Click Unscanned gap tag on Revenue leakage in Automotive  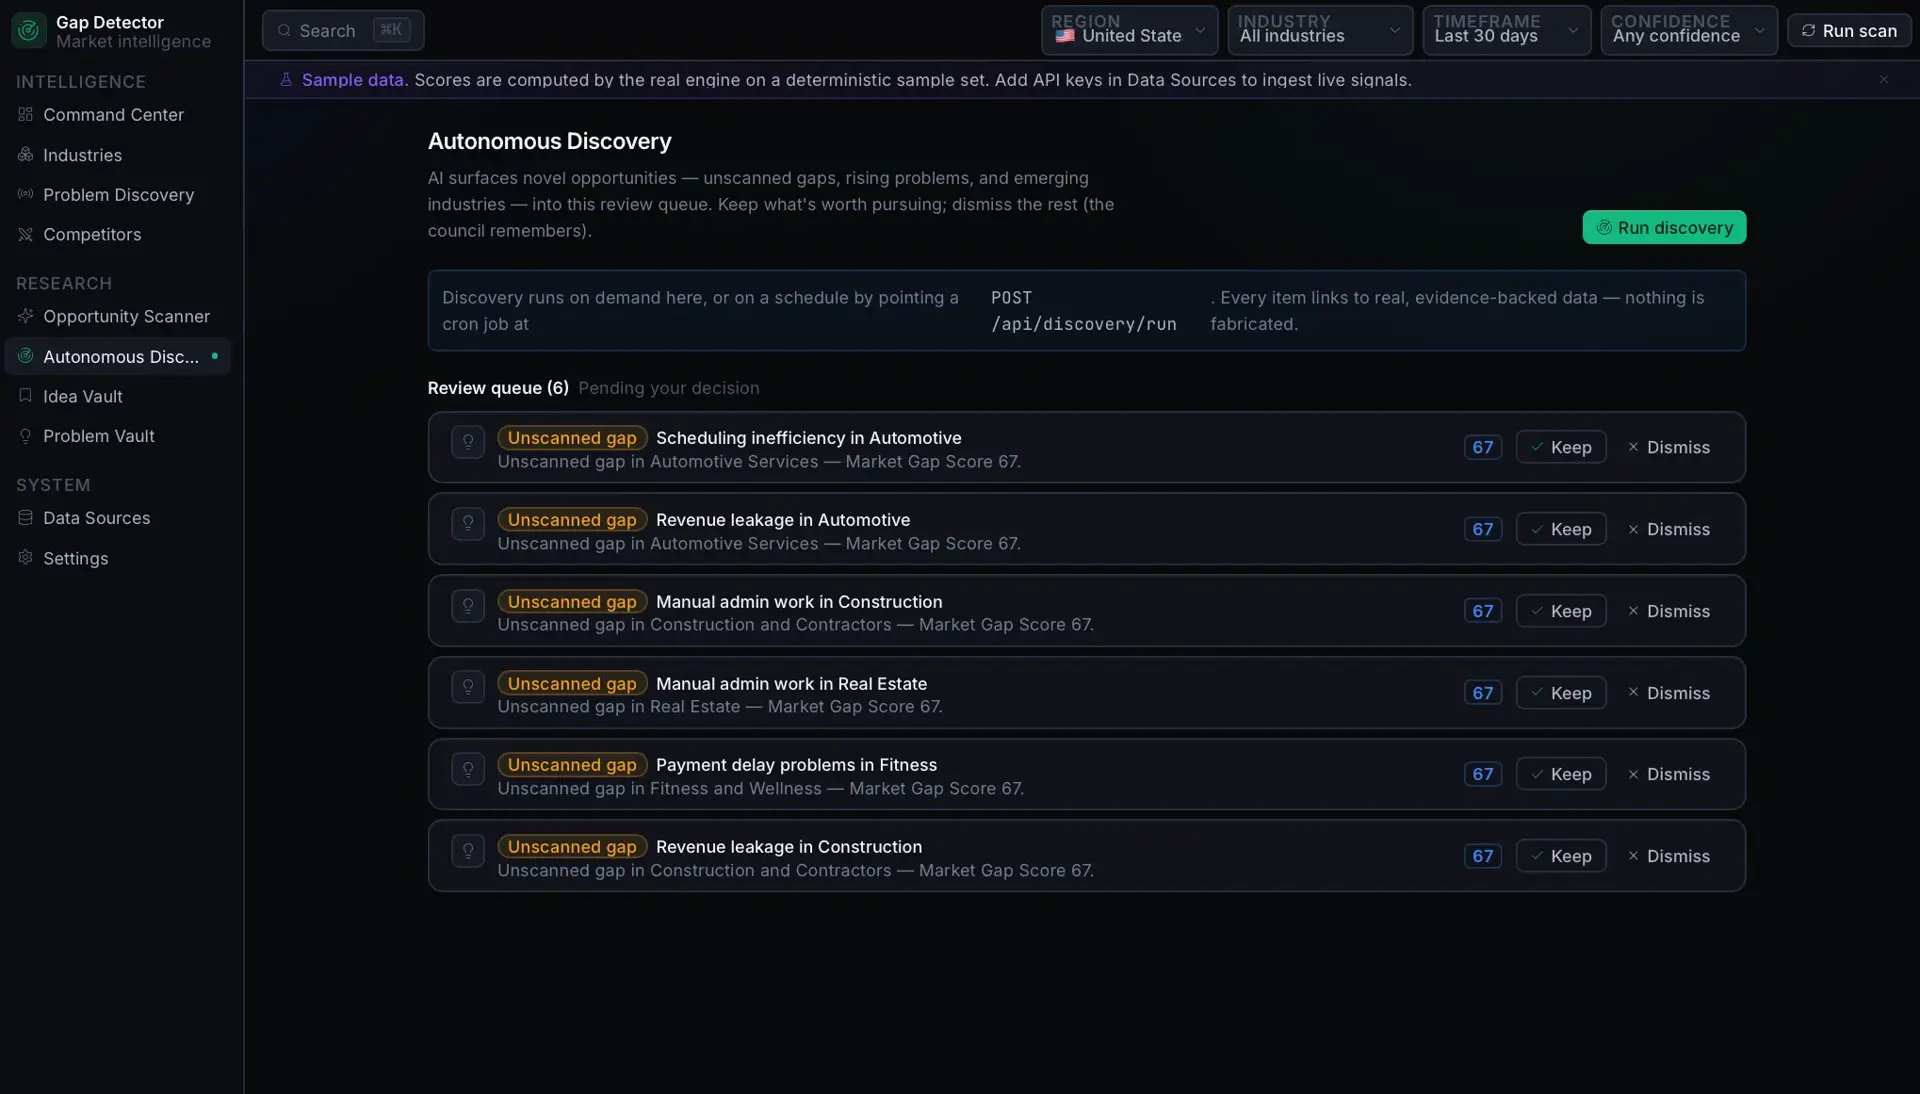(572, 520)
